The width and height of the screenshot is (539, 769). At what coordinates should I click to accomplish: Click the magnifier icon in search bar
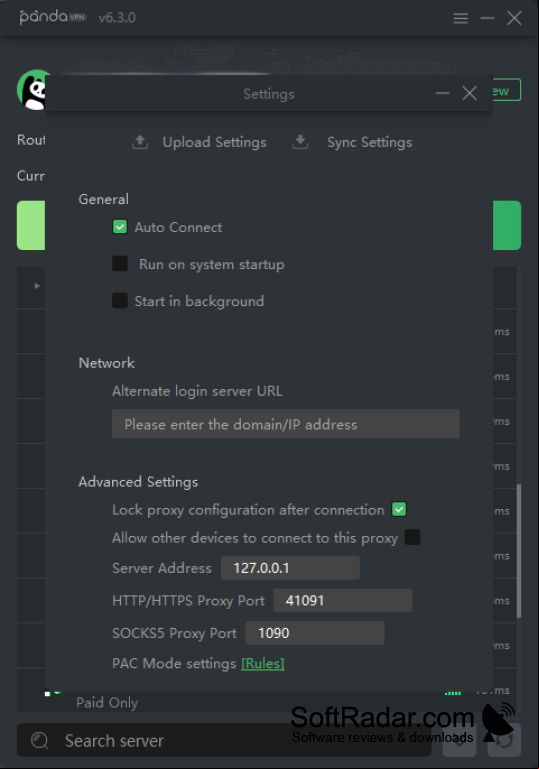coord(40,740)
